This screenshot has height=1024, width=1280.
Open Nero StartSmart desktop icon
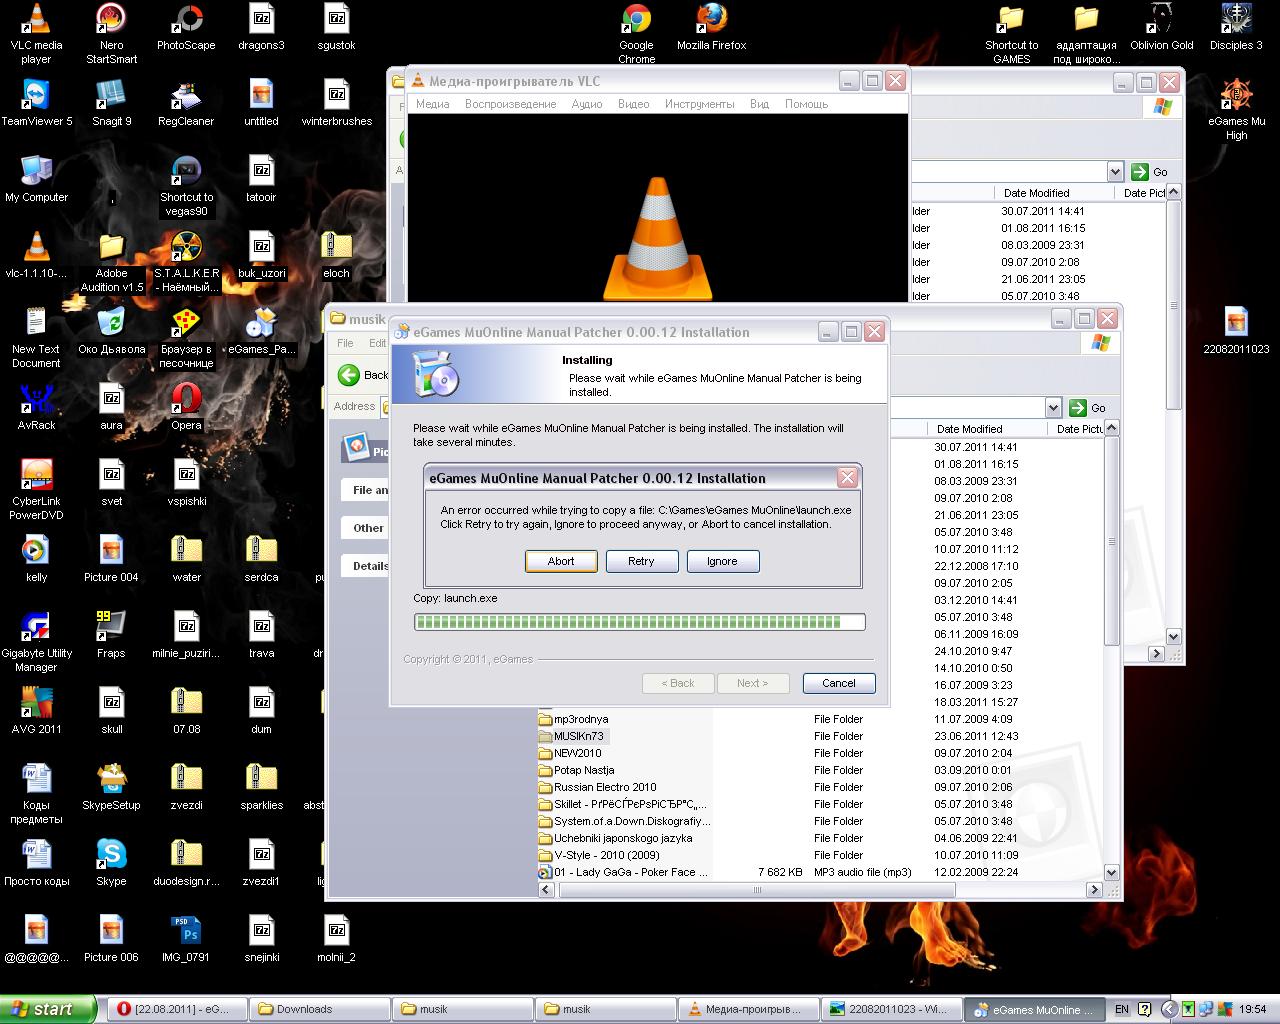point(111,33)
